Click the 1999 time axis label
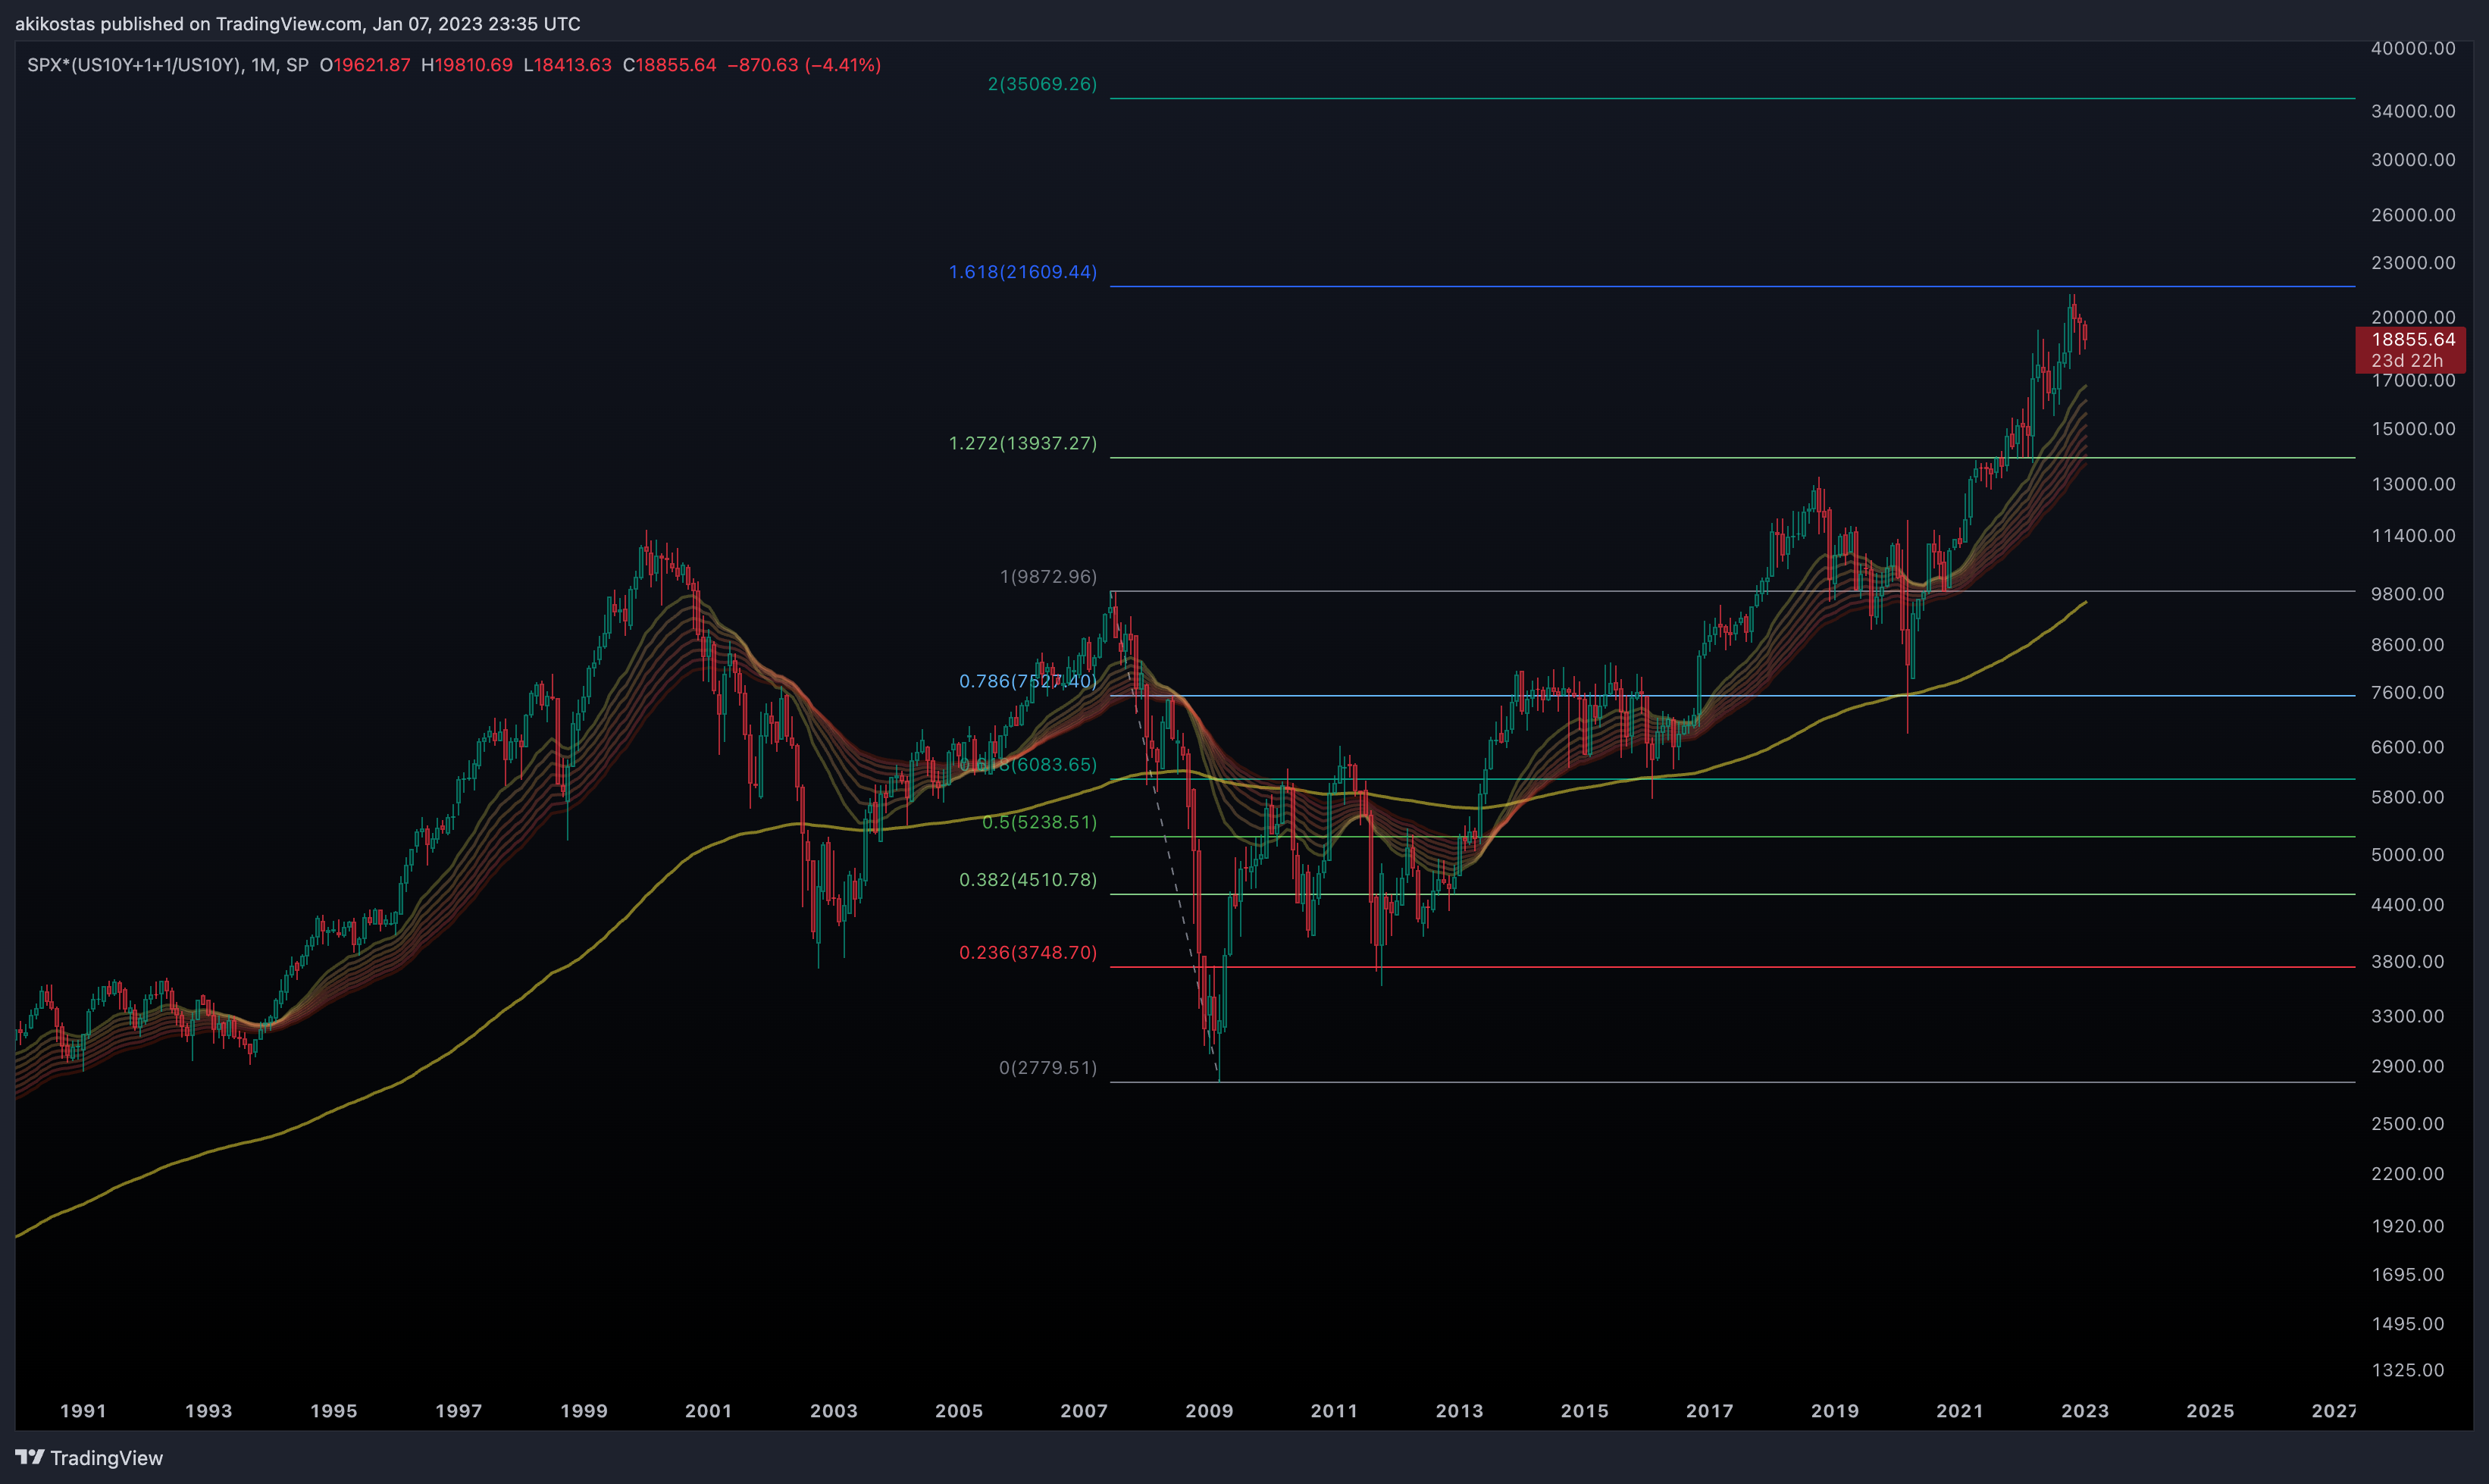Screen dimensions: 2489x1484 coord(583,1411)
